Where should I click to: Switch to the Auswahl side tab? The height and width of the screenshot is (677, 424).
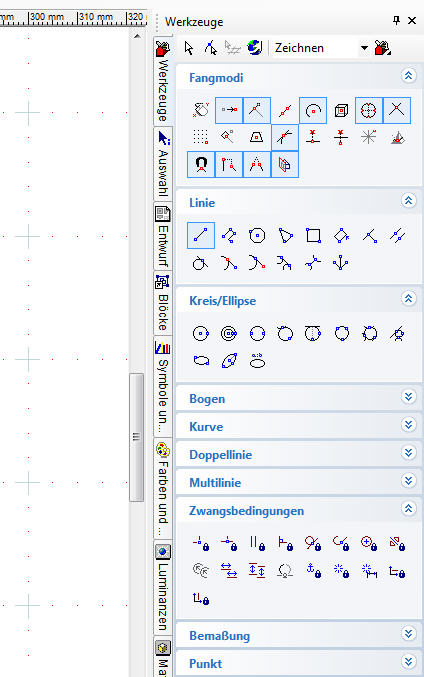163,163
